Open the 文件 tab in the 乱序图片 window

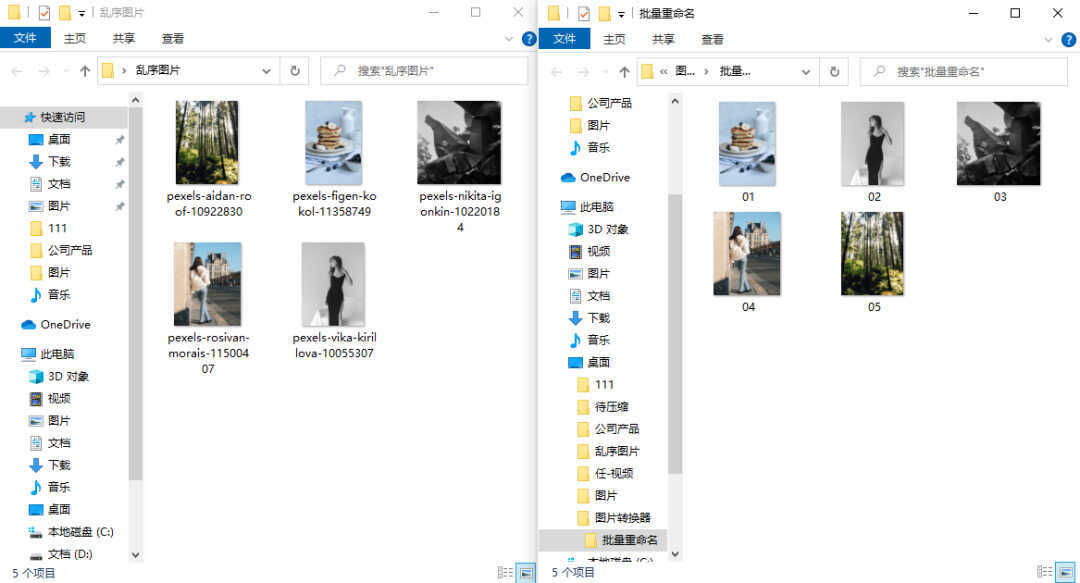pos(25,38)
